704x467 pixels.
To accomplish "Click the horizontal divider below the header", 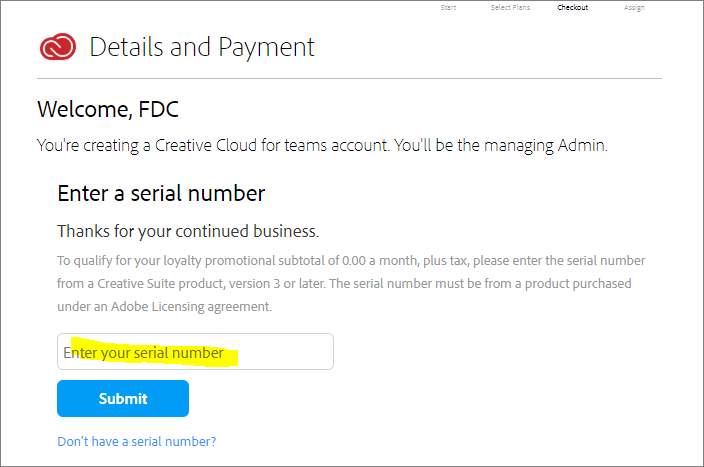I will (349, 79).
